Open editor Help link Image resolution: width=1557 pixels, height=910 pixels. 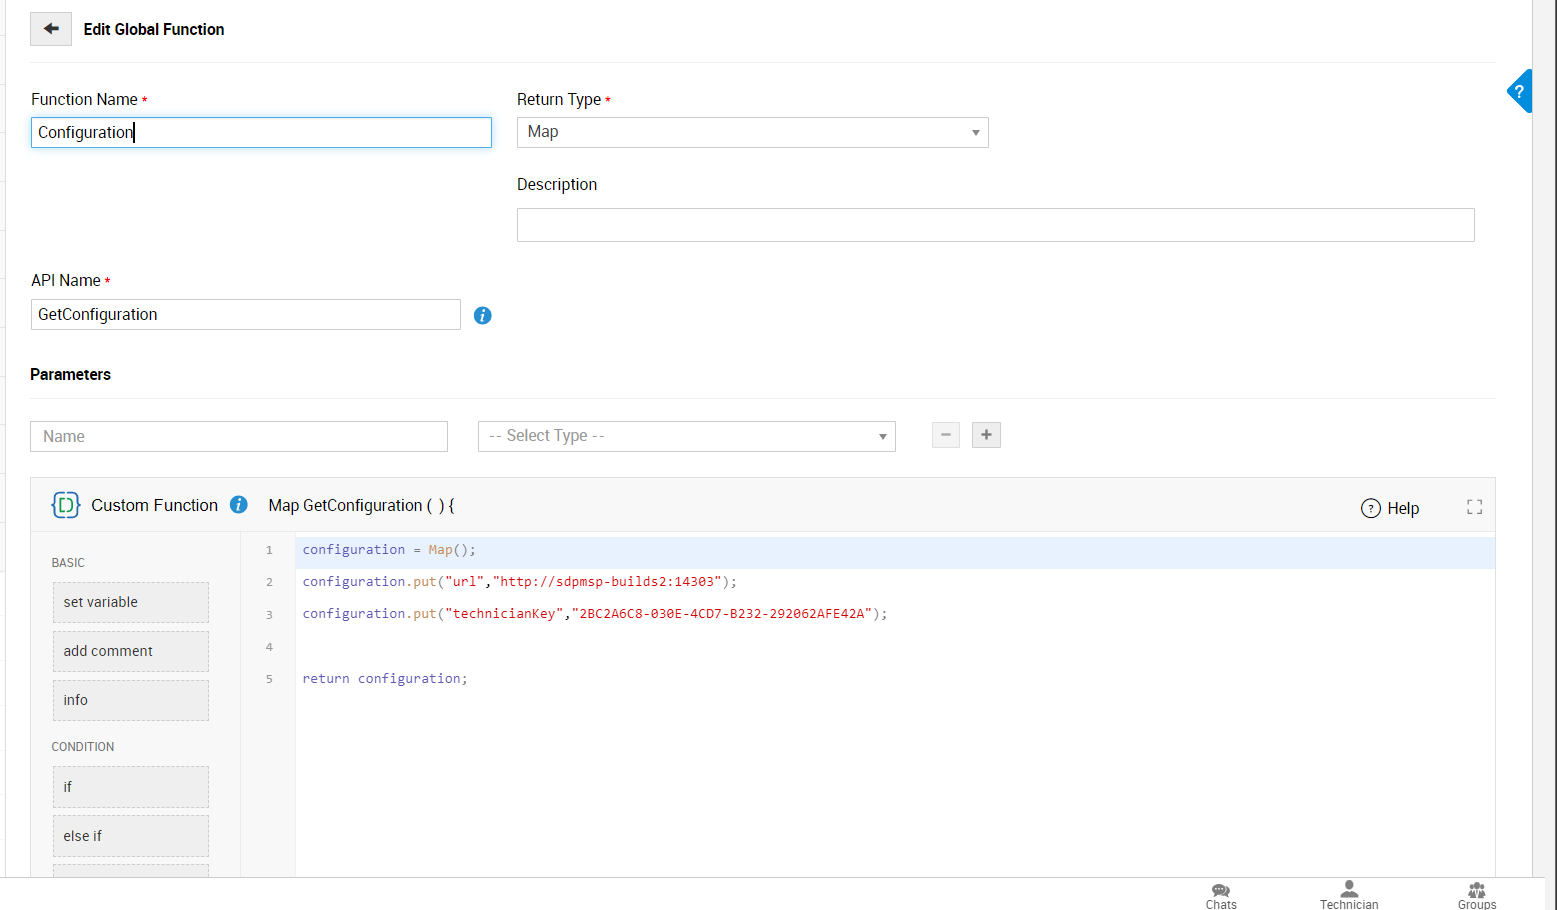[1390, 508]
